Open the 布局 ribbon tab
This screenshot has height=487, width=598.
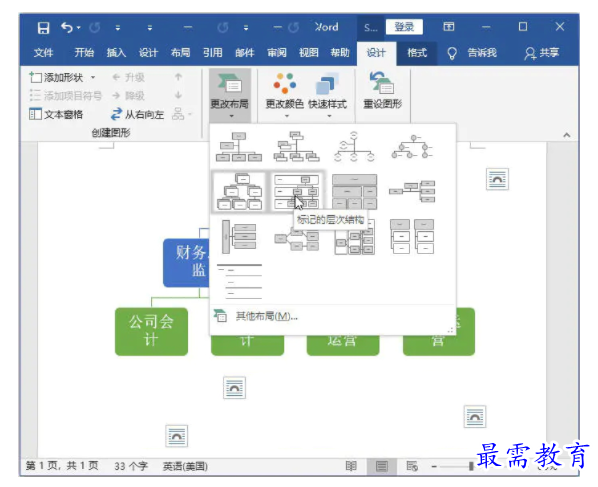180,52
